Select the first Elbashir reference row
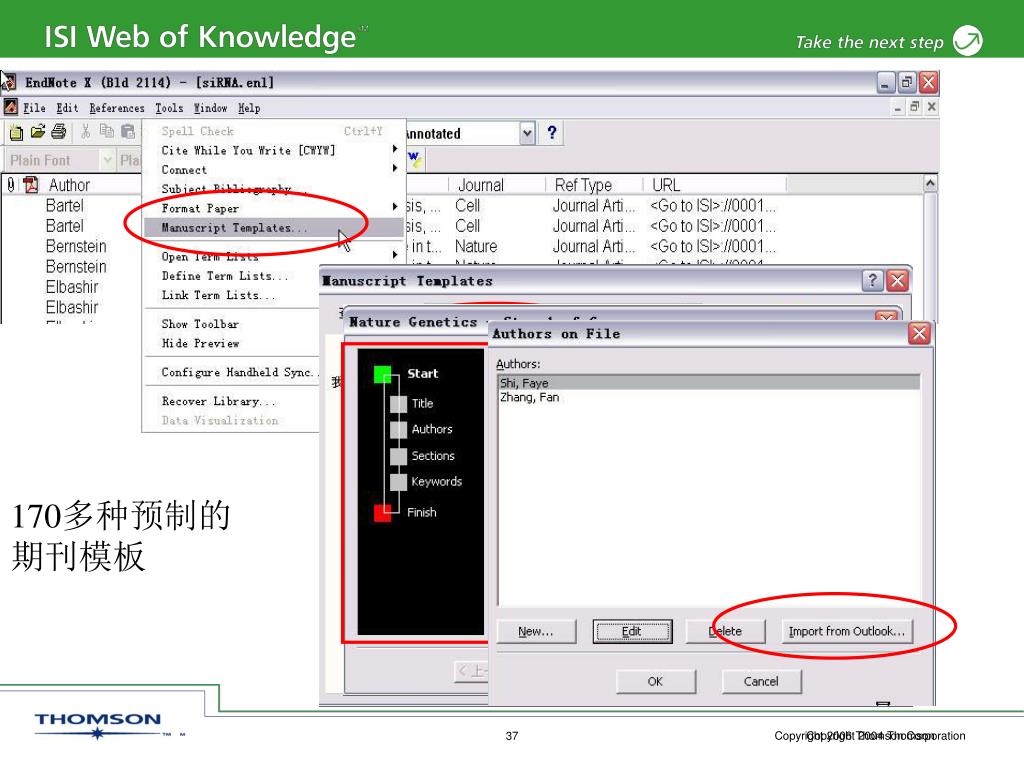The height and width of the screenshot is (768, 1024). tap(71, 287)
